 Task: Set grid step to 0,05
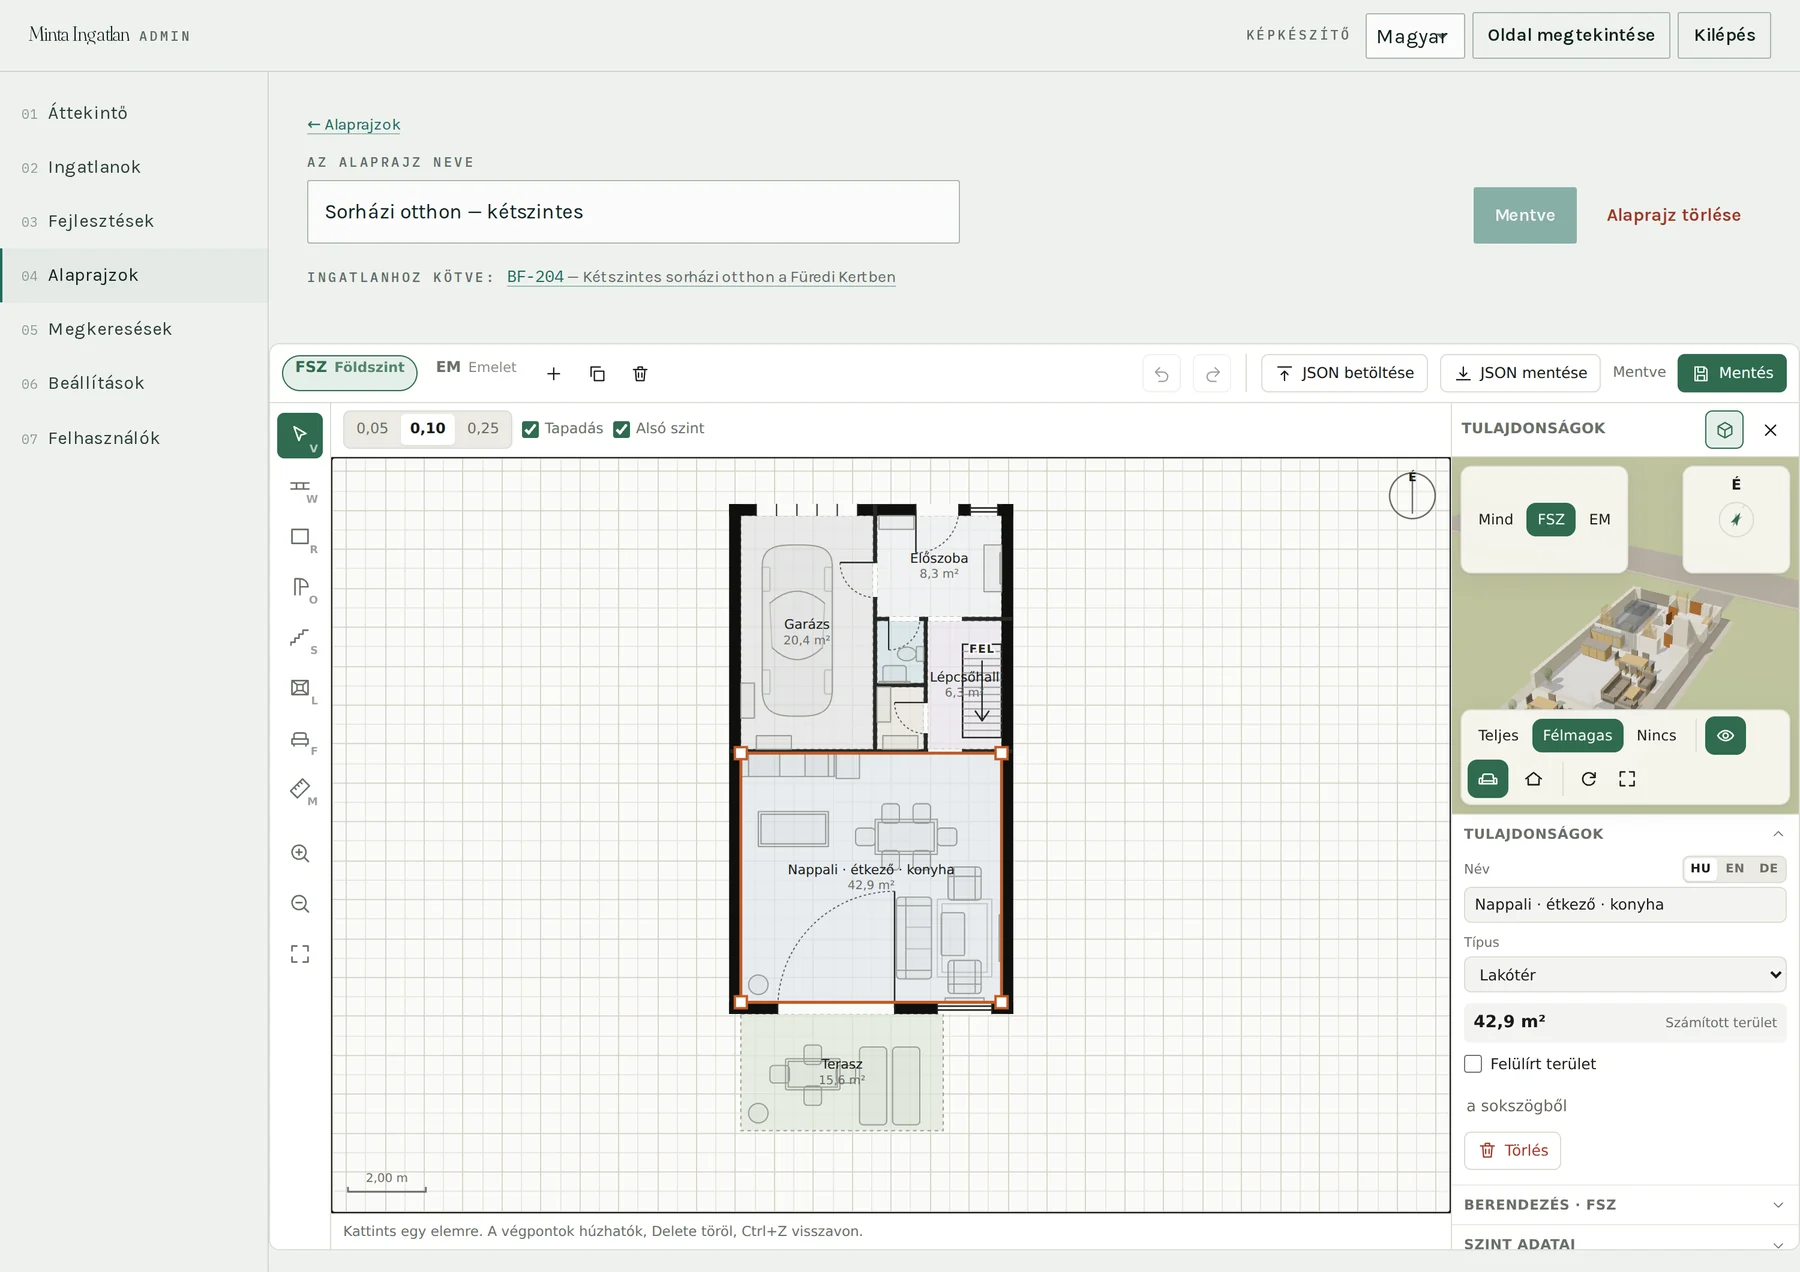[x=372, y=429]
